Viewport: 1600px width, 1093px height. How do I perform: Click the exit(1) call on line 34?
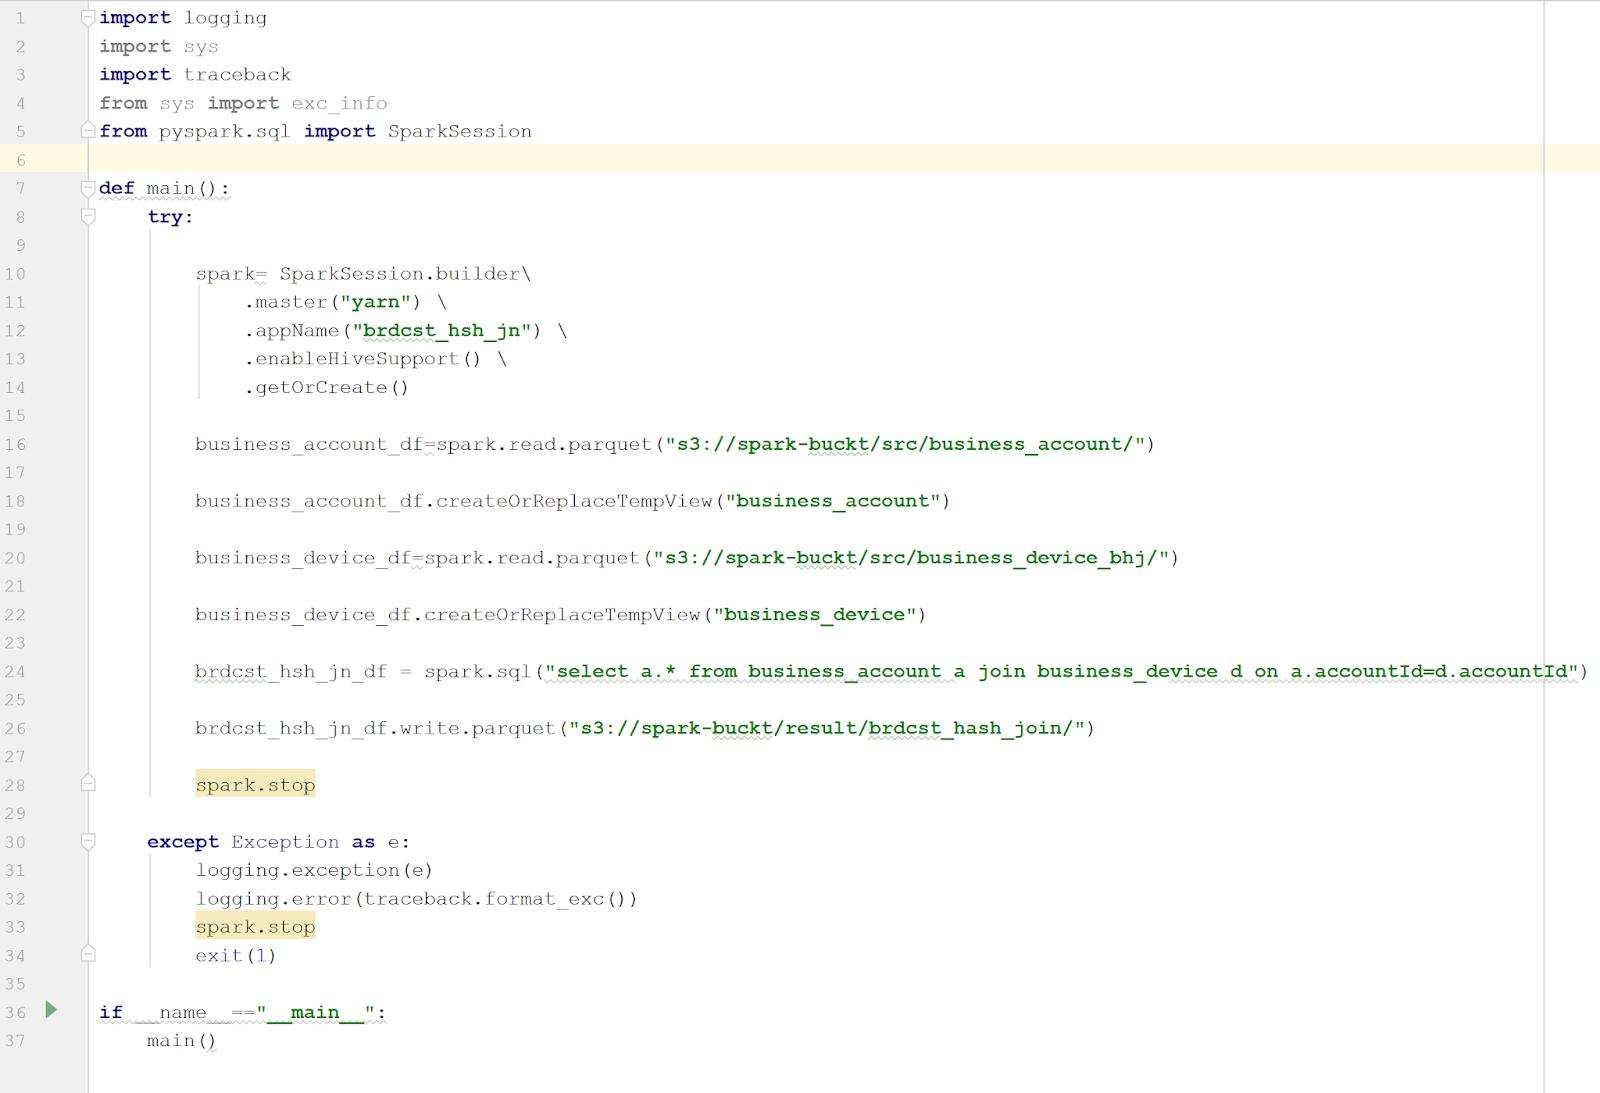(235, 955)
